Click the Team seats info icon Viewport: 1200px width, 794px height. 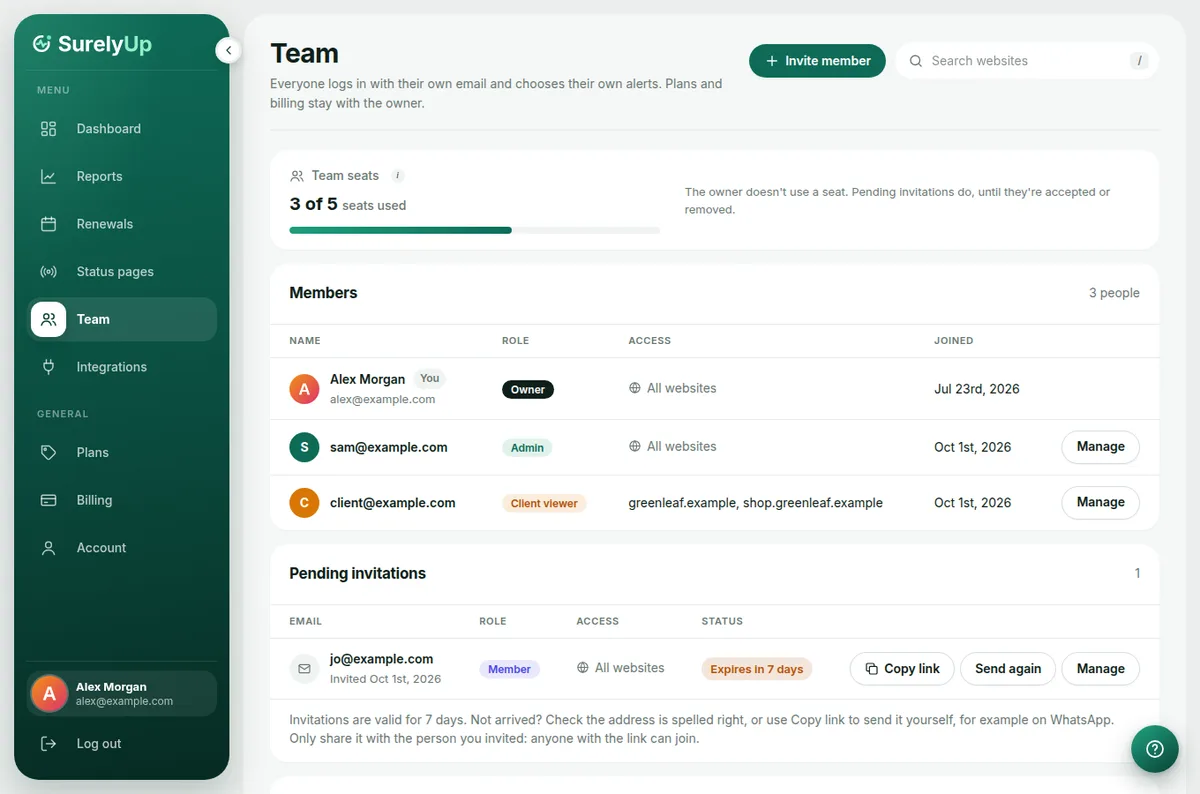[x=397, y=175]
